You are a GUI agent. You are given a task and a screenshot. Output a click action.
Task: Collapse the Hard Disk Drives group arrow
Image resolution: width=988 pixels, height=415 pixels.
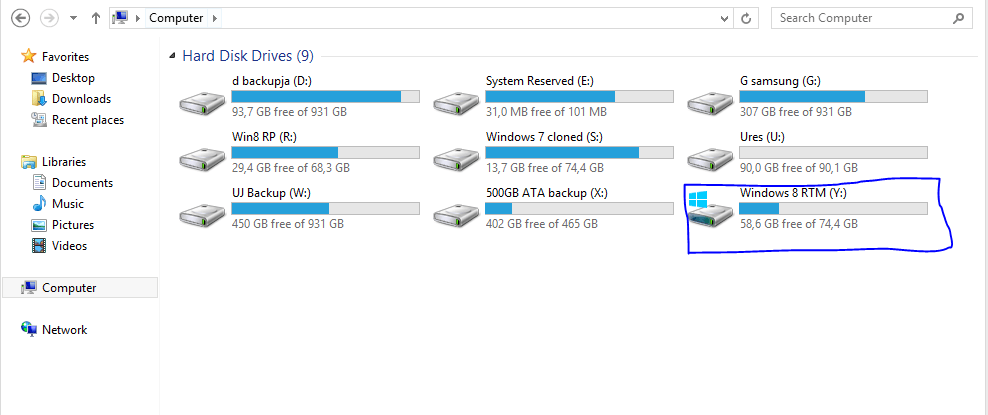click(x=172, y=57)
